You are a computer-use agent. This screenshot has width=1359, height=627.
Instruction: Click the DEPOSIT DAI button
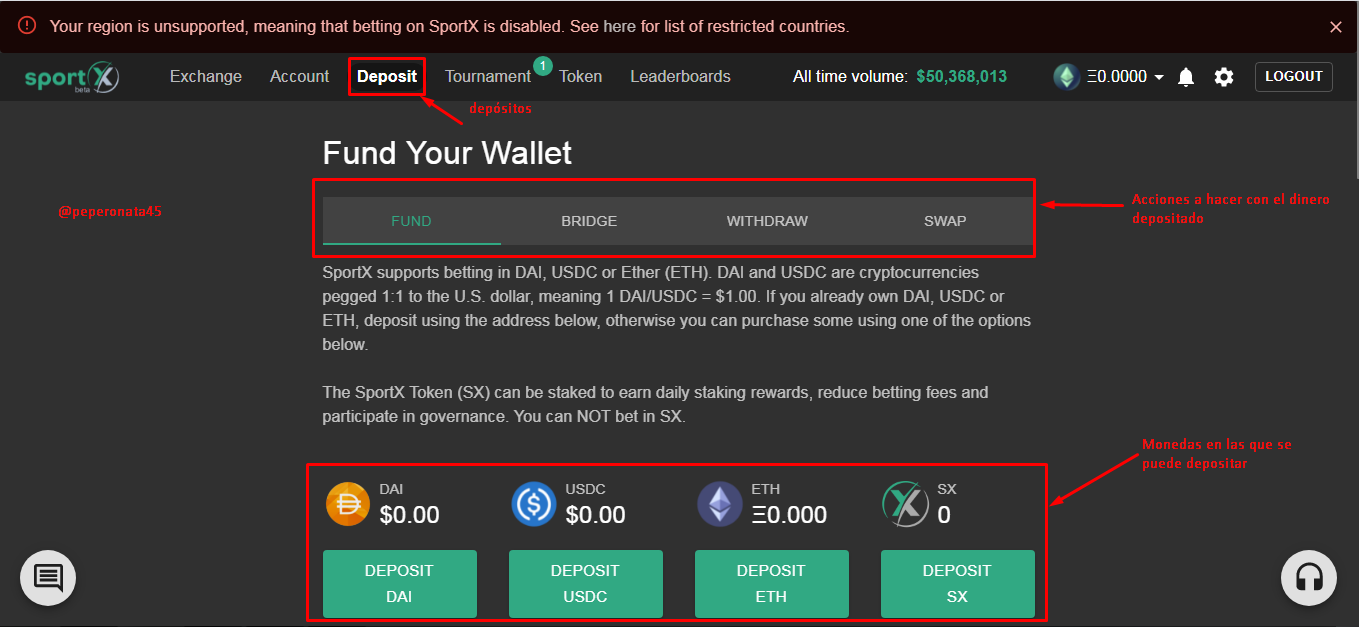399,584
